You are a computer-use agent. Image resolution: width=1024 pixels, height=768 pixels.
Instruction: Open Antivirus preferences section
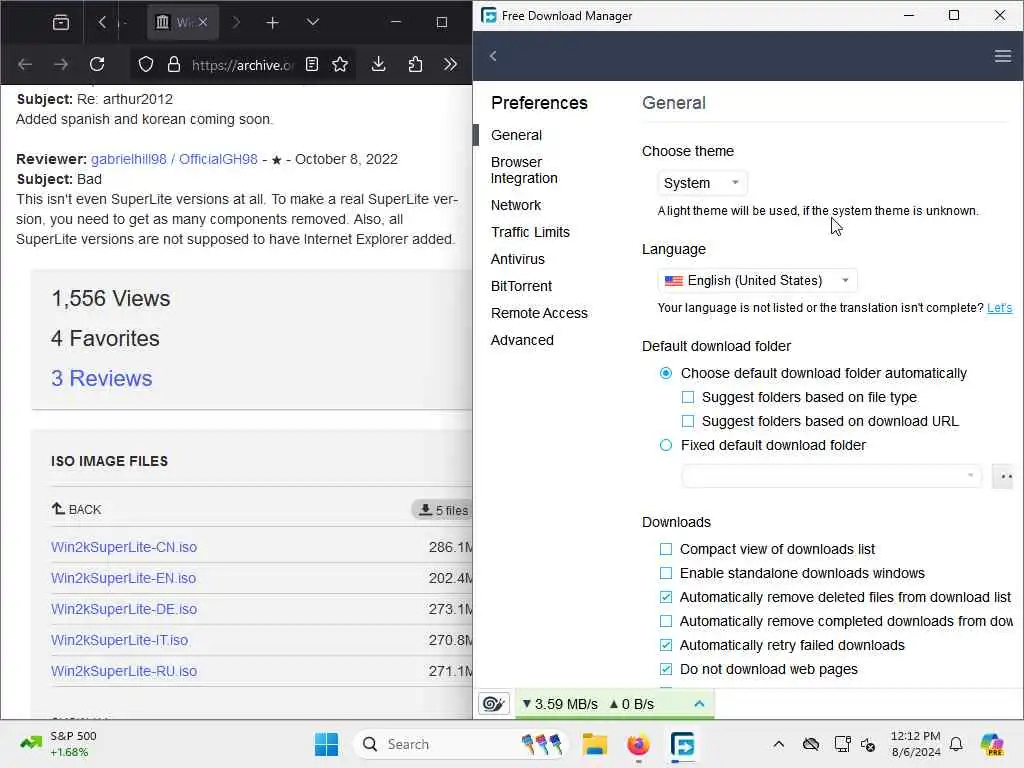point(518,259)
